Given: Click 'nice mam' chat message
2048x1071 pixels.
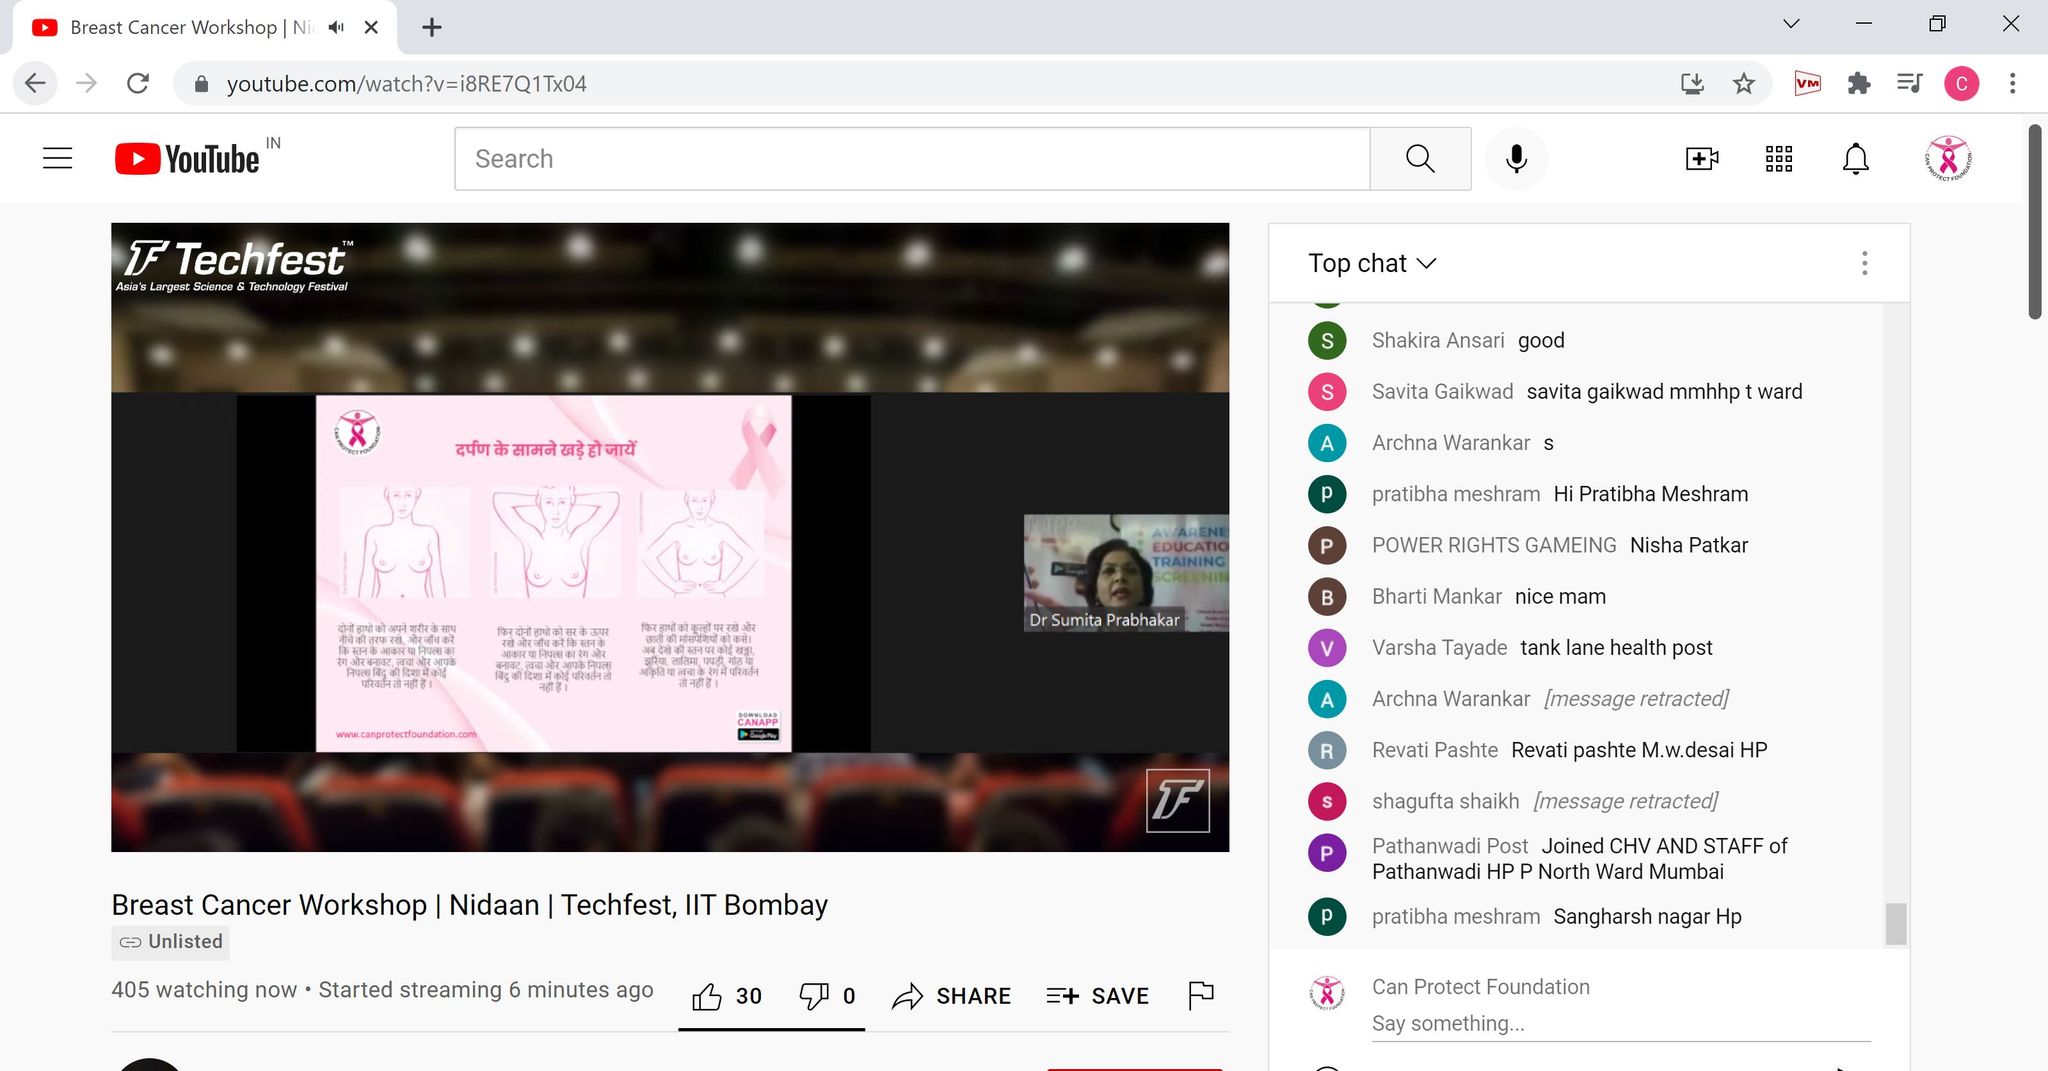Looking at the screenshot, I should pyautogui.click(x=1560, y=596).
